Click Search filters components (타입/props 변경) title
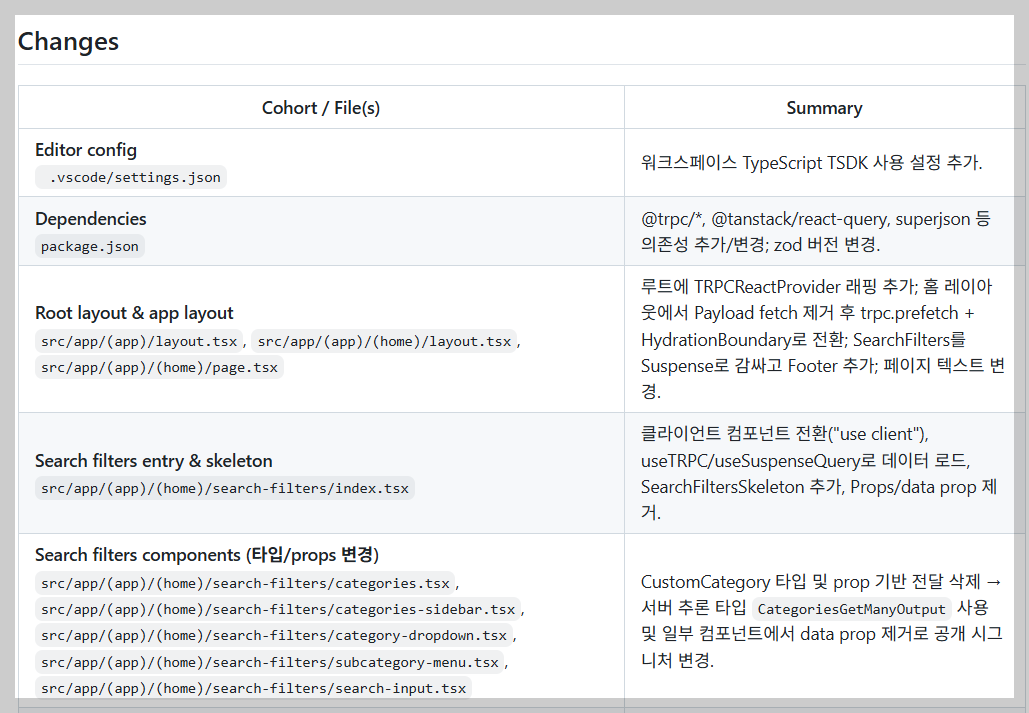This screenshot has height=713, width=1029. [207, 555]
